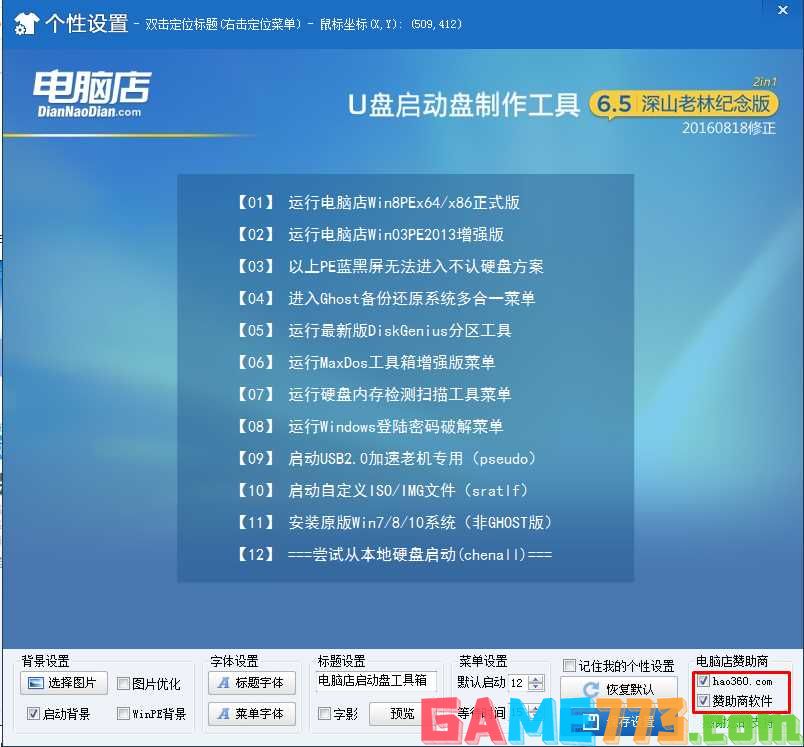The height and width of the screenshot is (747, 804).
Task: Decrease the 默认启动 value with down arrow
Action: [535, 687]
